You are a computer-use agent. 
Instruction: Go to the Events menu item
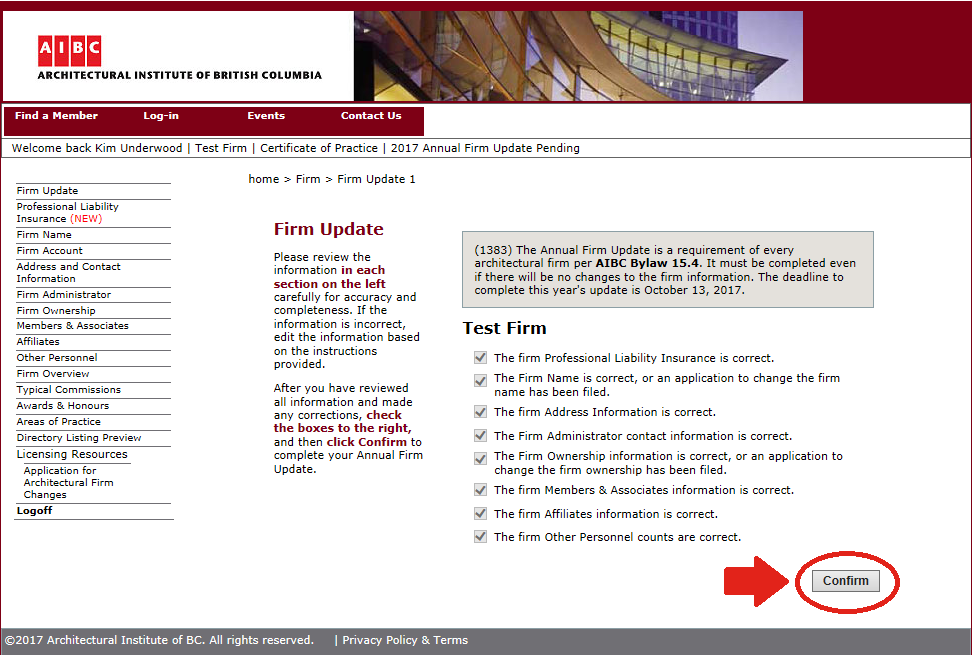tap(266, 116)
